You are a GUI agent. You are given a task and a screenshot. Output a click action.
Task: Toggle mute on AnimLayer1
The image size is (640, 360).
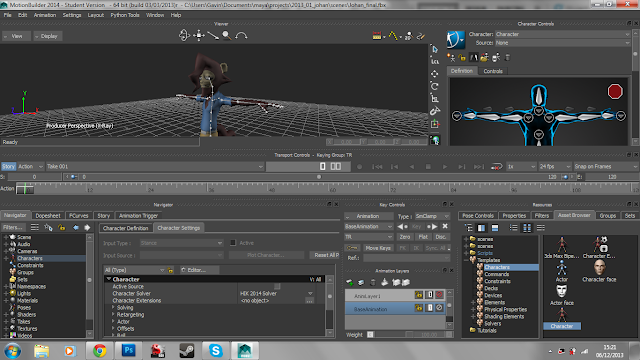click(x=440, y=295)
